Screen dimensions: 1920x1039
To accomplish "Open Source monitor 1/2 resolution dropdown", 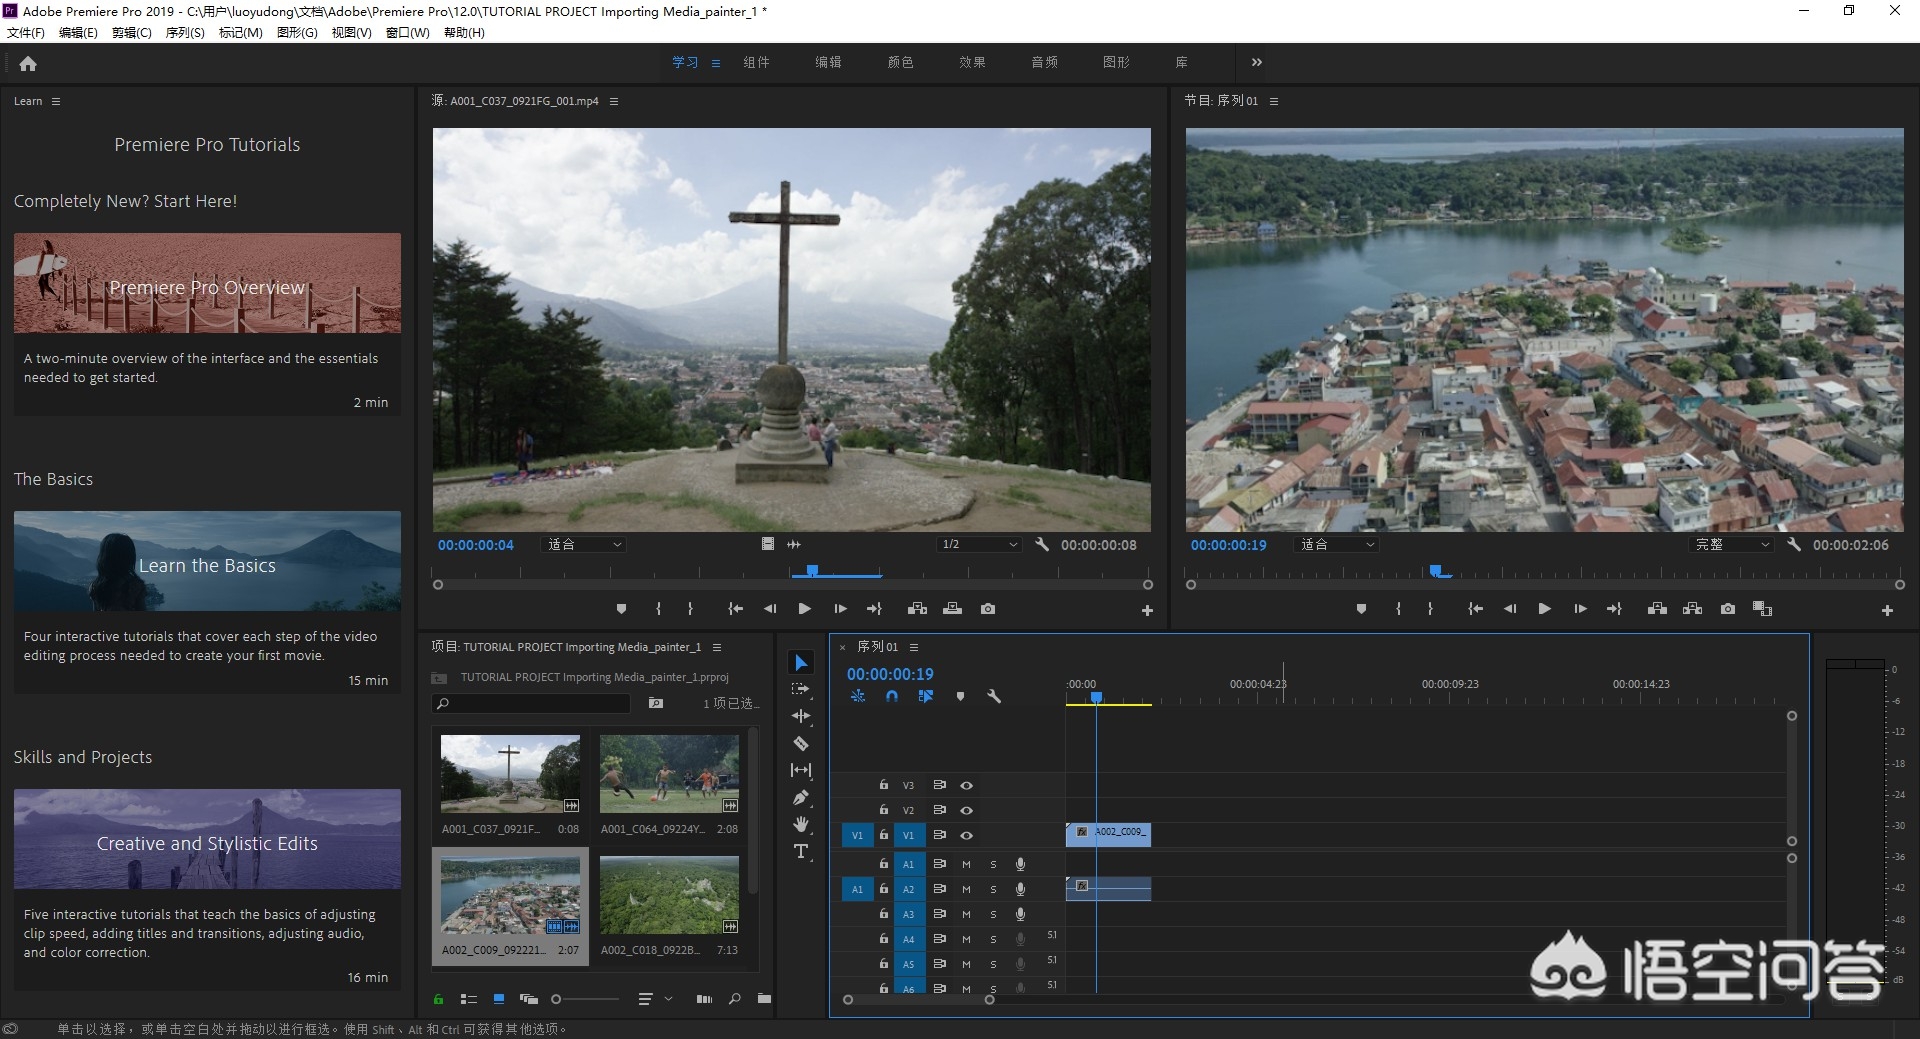I will coord(979,544).
